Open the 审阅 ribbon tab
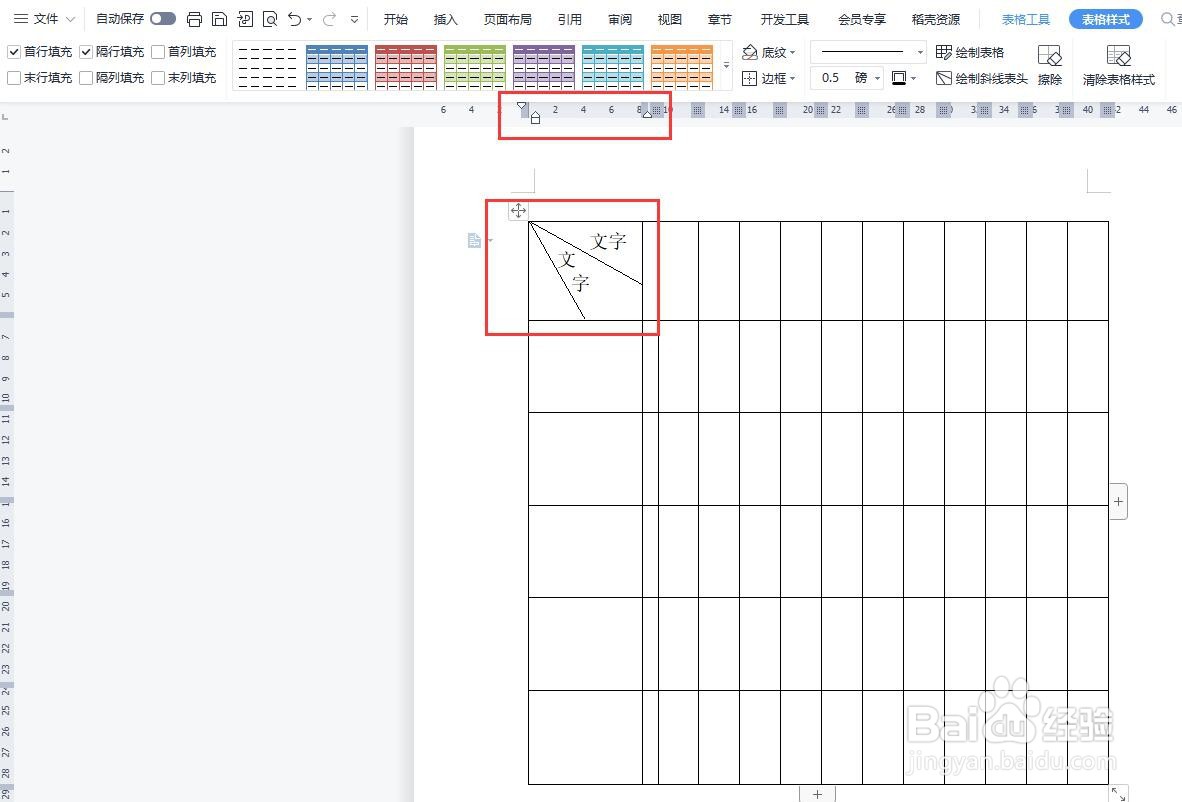Image resolution: width=1182 pixels, height=802 pixels. tap(619, 18)
